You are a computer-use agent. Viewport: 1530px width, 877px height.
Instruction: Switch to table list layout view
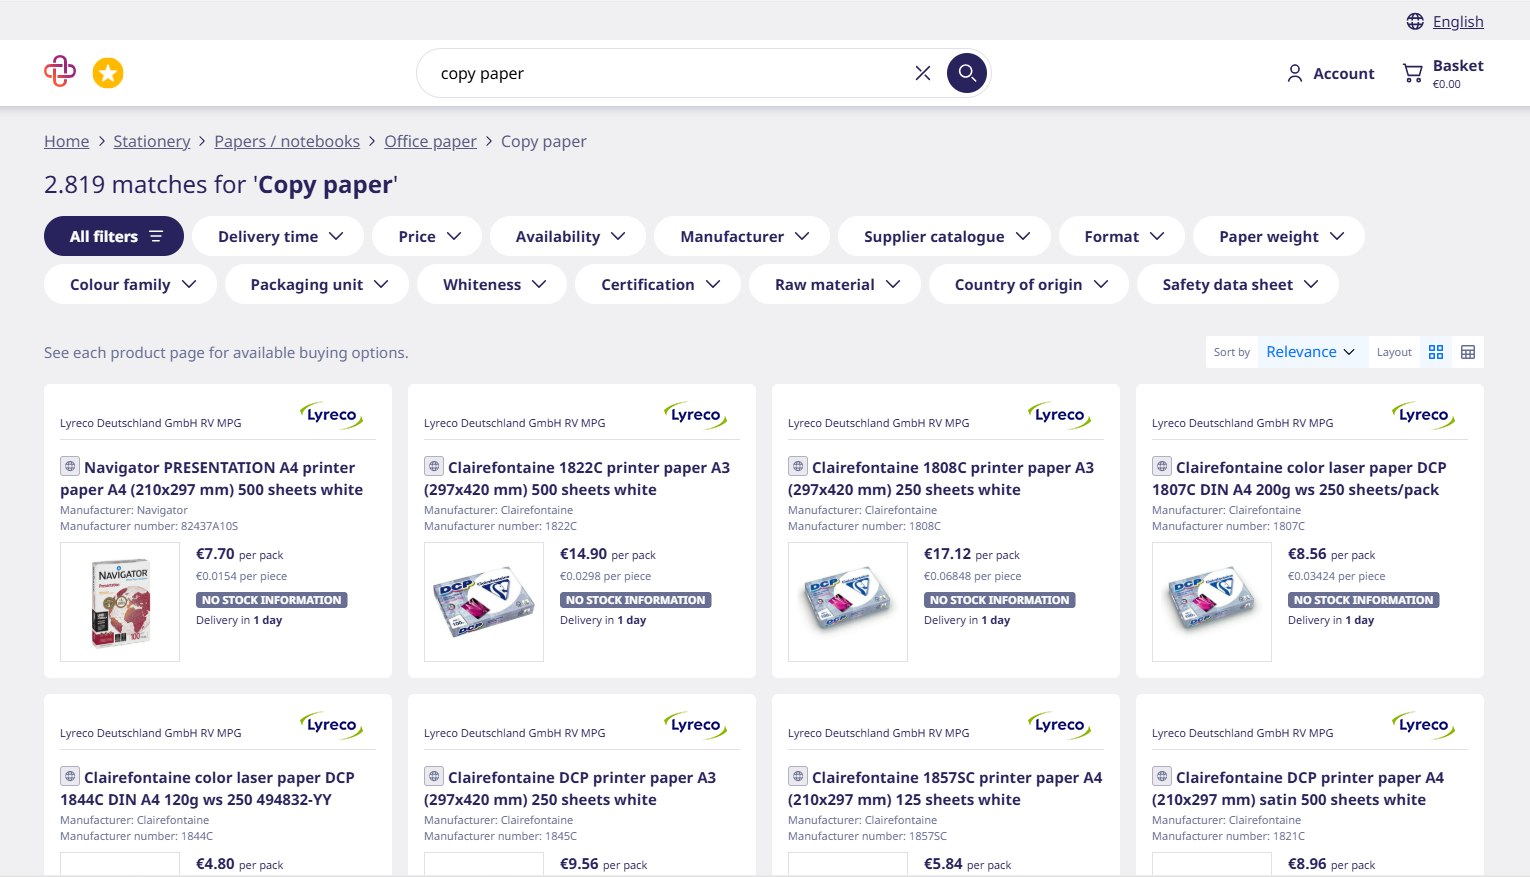pyautogui.click(x=1468, y=352)
